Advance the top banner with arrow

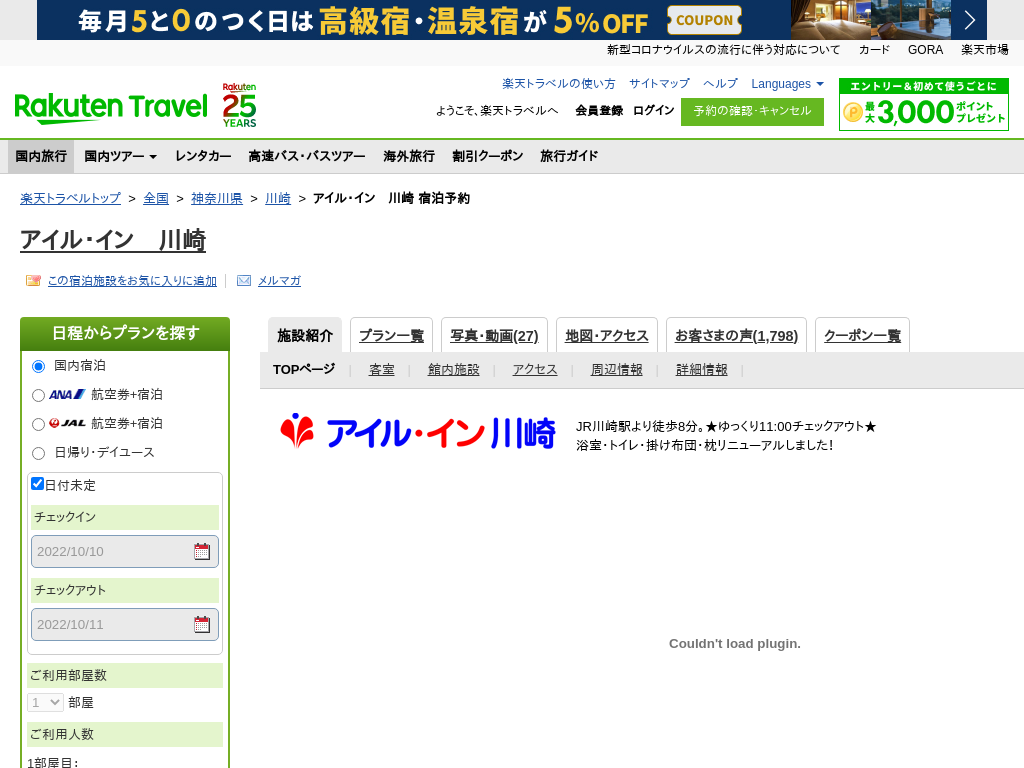pos(969,20)
